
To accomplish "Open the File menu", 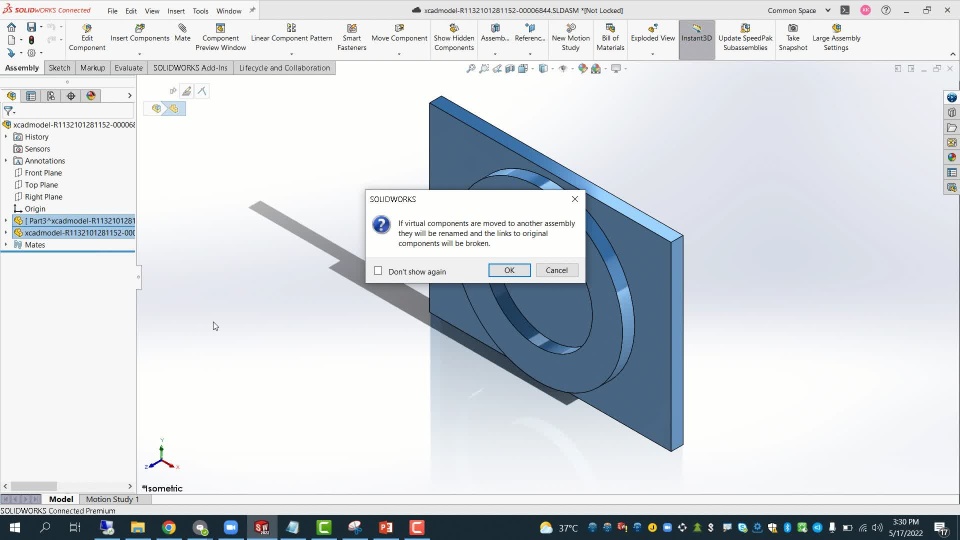I will pyautogui.click(x=112, y=11).
